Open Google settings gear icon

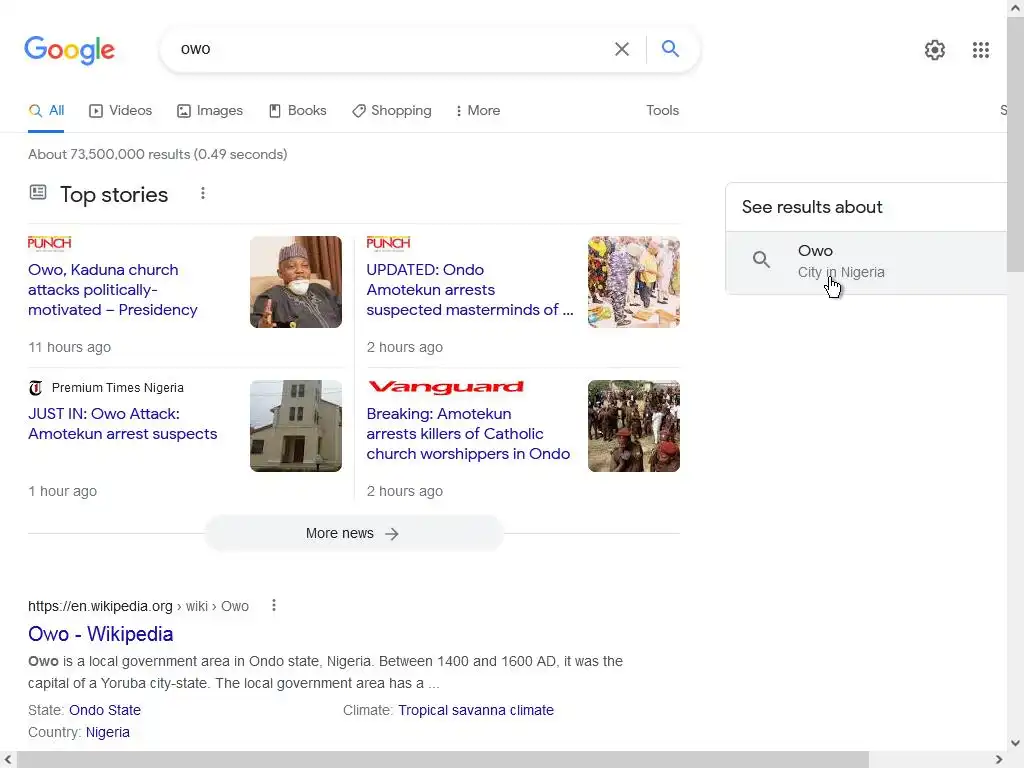(935, 50)
